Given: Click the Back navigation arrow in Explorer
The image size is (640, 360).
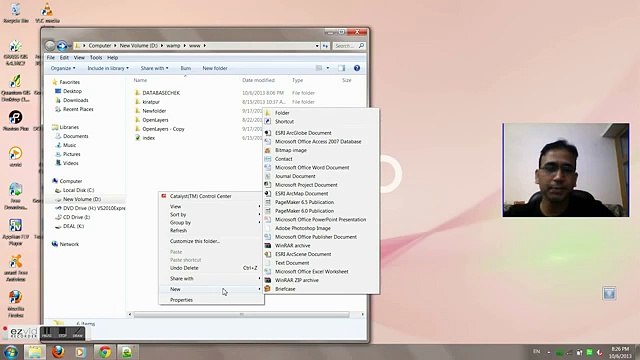Looking at the screenshot, I should point(50,45).
